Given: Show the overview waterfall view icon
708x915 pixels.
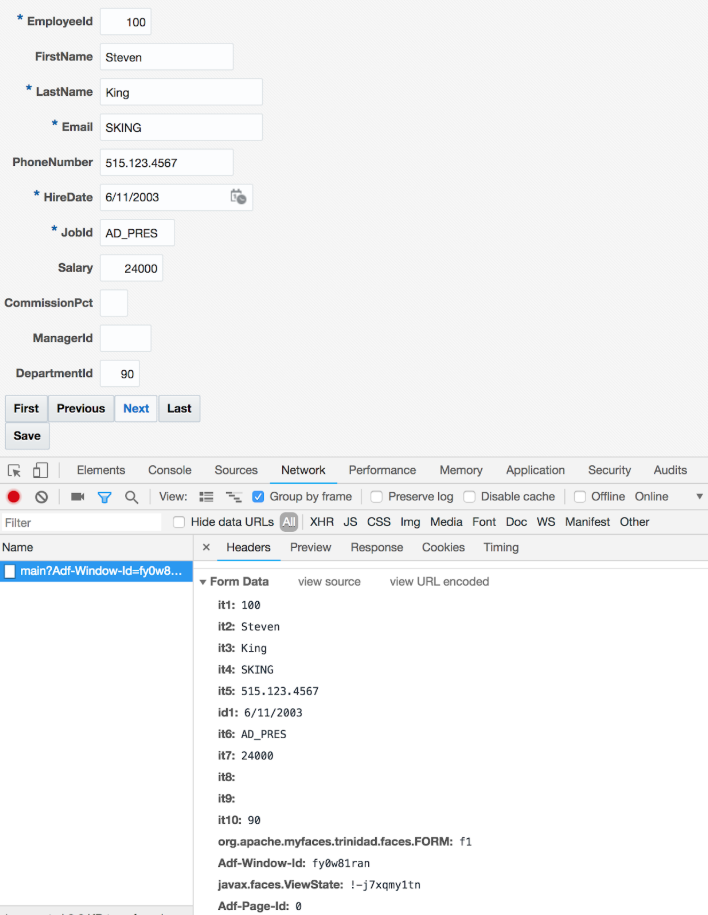Looking at the screenshot, I should click(234, 497).
